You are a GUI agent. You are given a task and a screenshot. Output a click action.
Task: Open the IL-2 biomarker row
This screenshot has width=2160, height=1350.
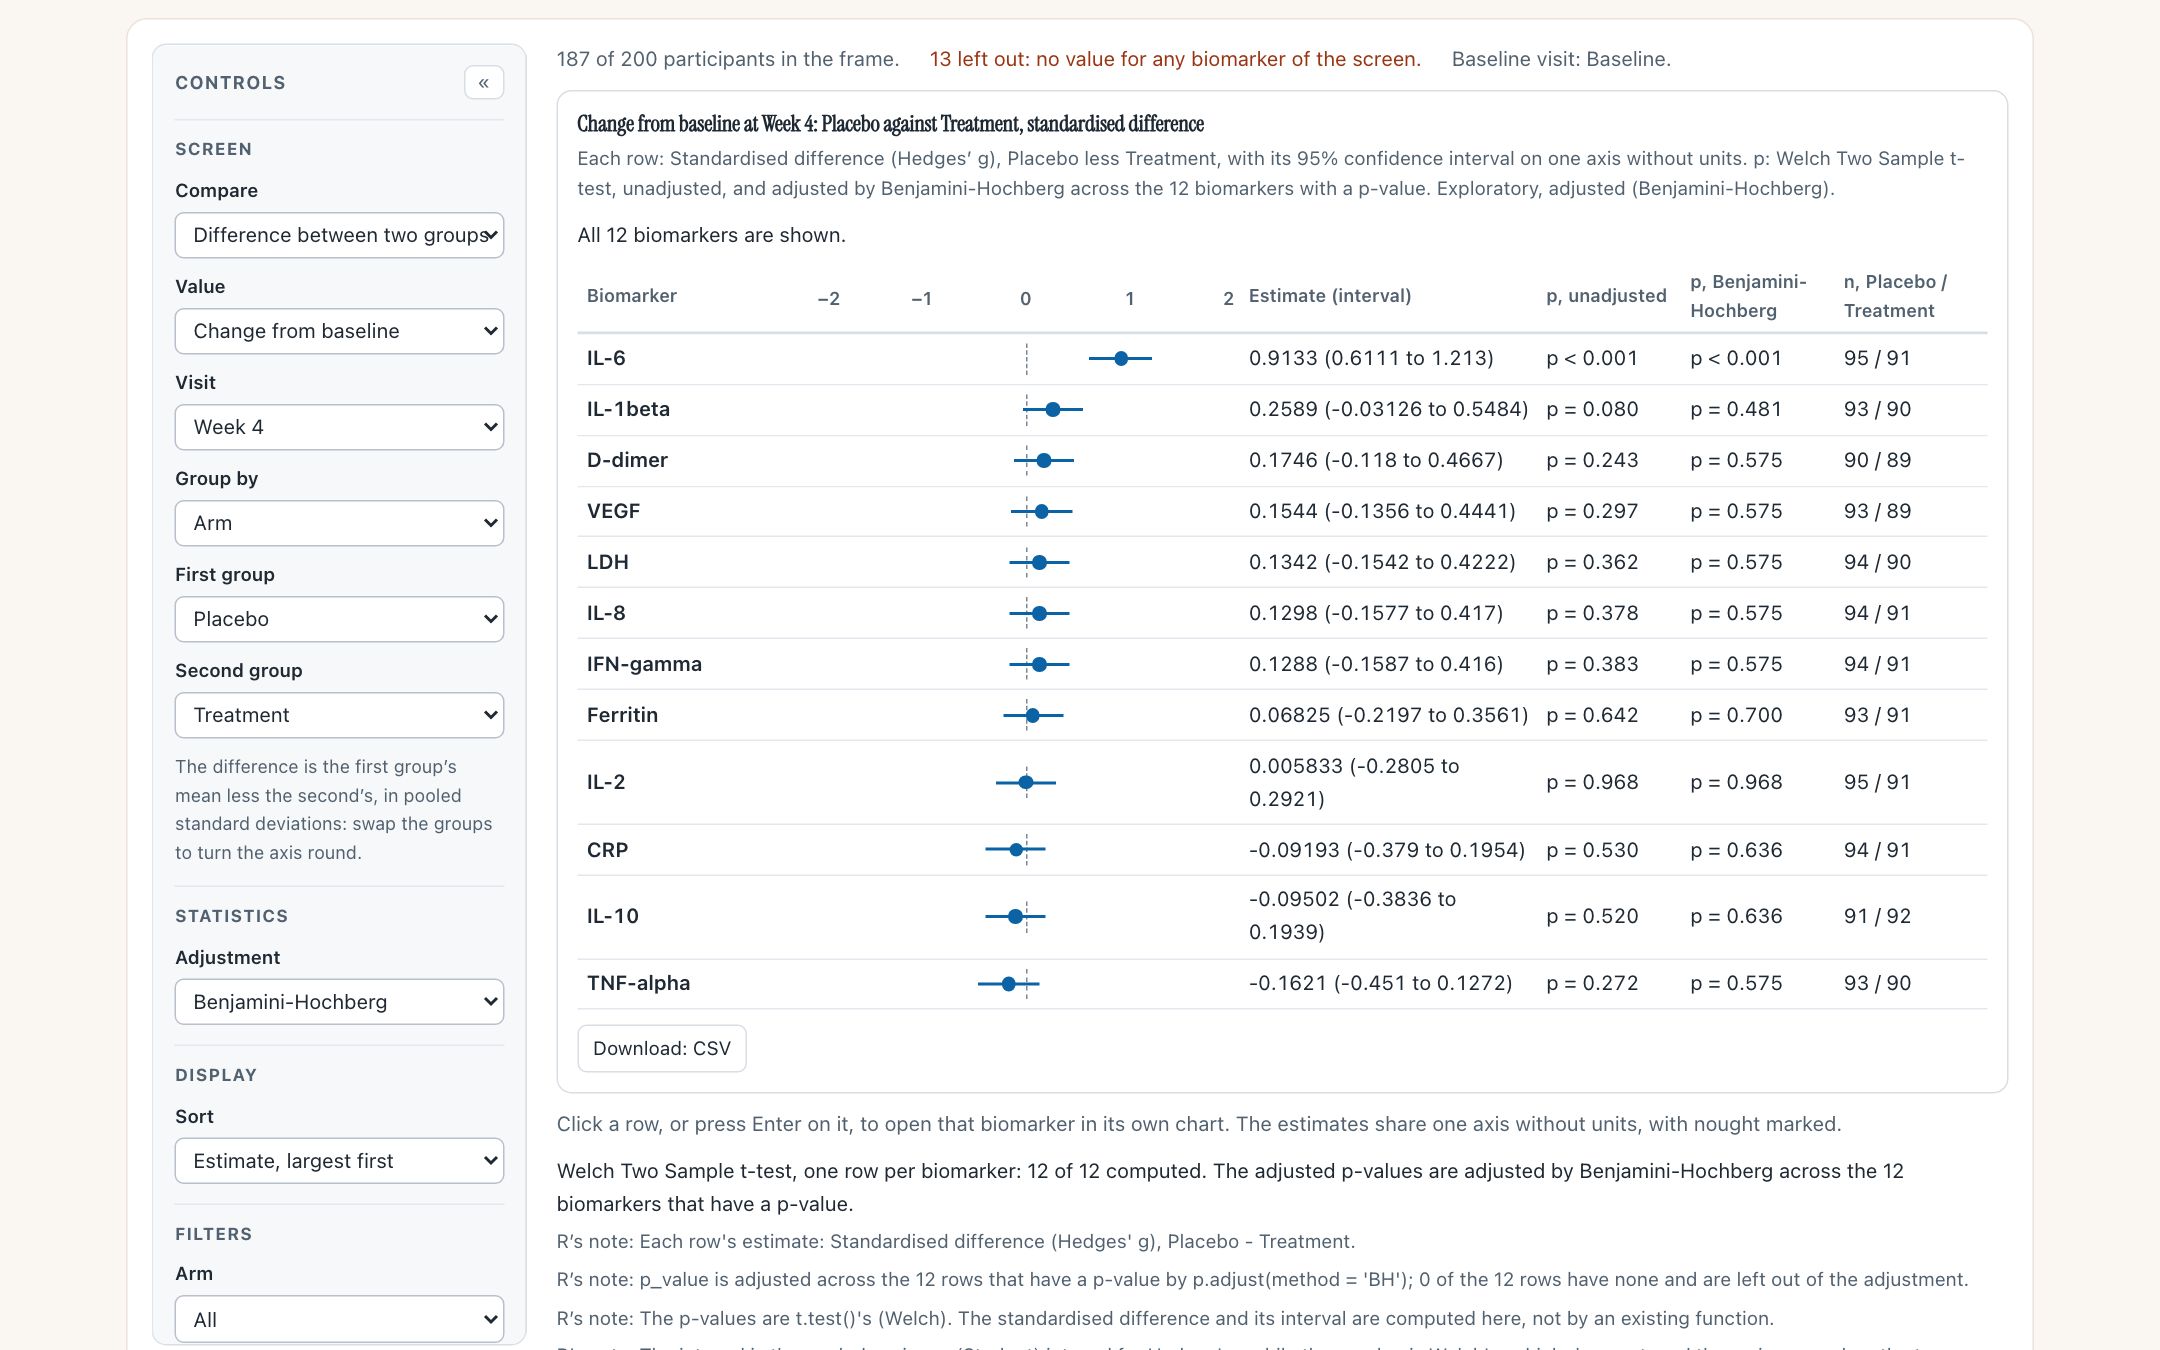coord(1282,782)
